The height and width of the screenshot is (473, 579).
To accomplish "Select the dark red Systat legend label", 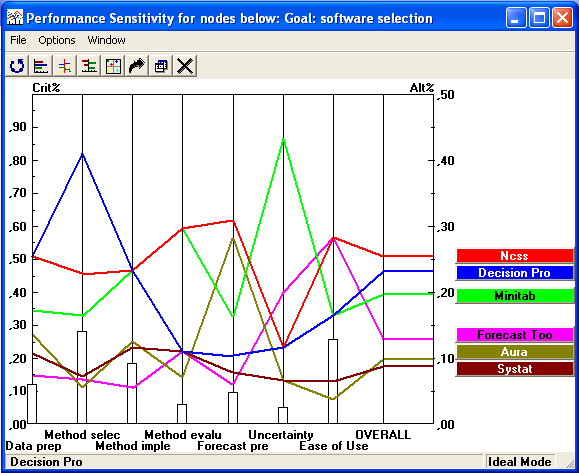I will 514,369.
